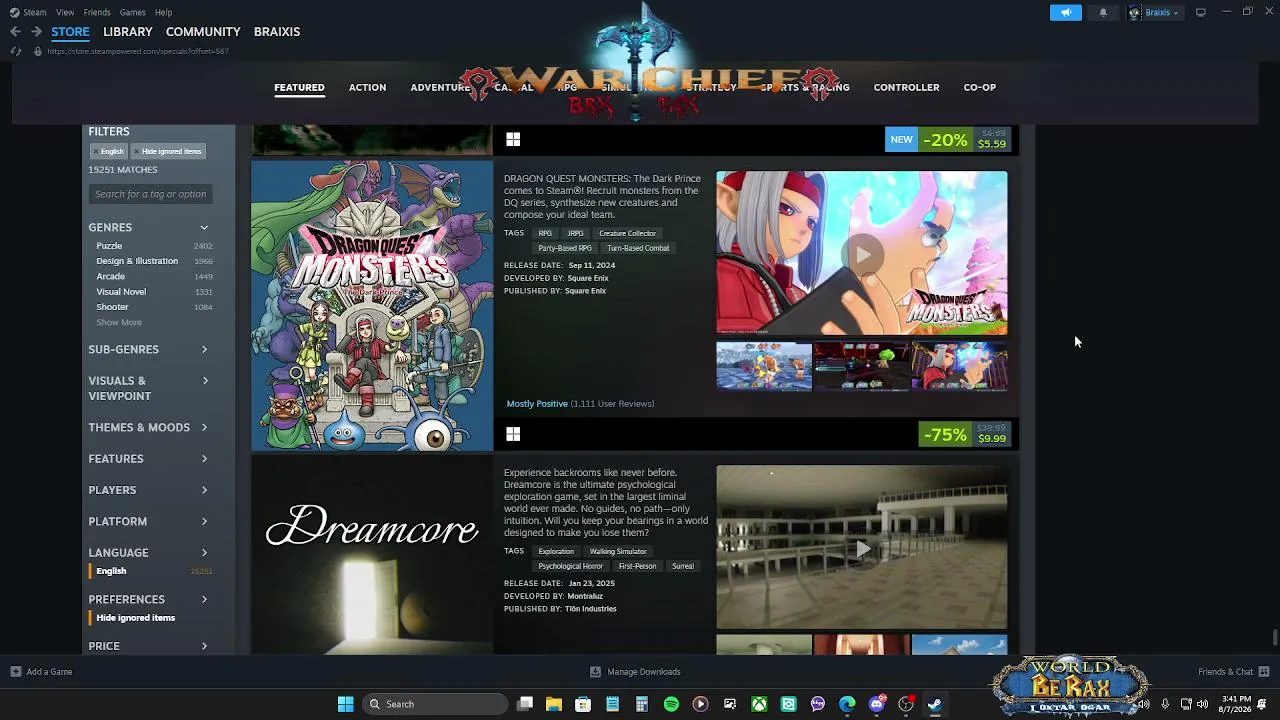Switch to Big Picture mode via monitor icon
Image resolution: width=1280 pixels, height=720 pixels.
point(1200,12)
